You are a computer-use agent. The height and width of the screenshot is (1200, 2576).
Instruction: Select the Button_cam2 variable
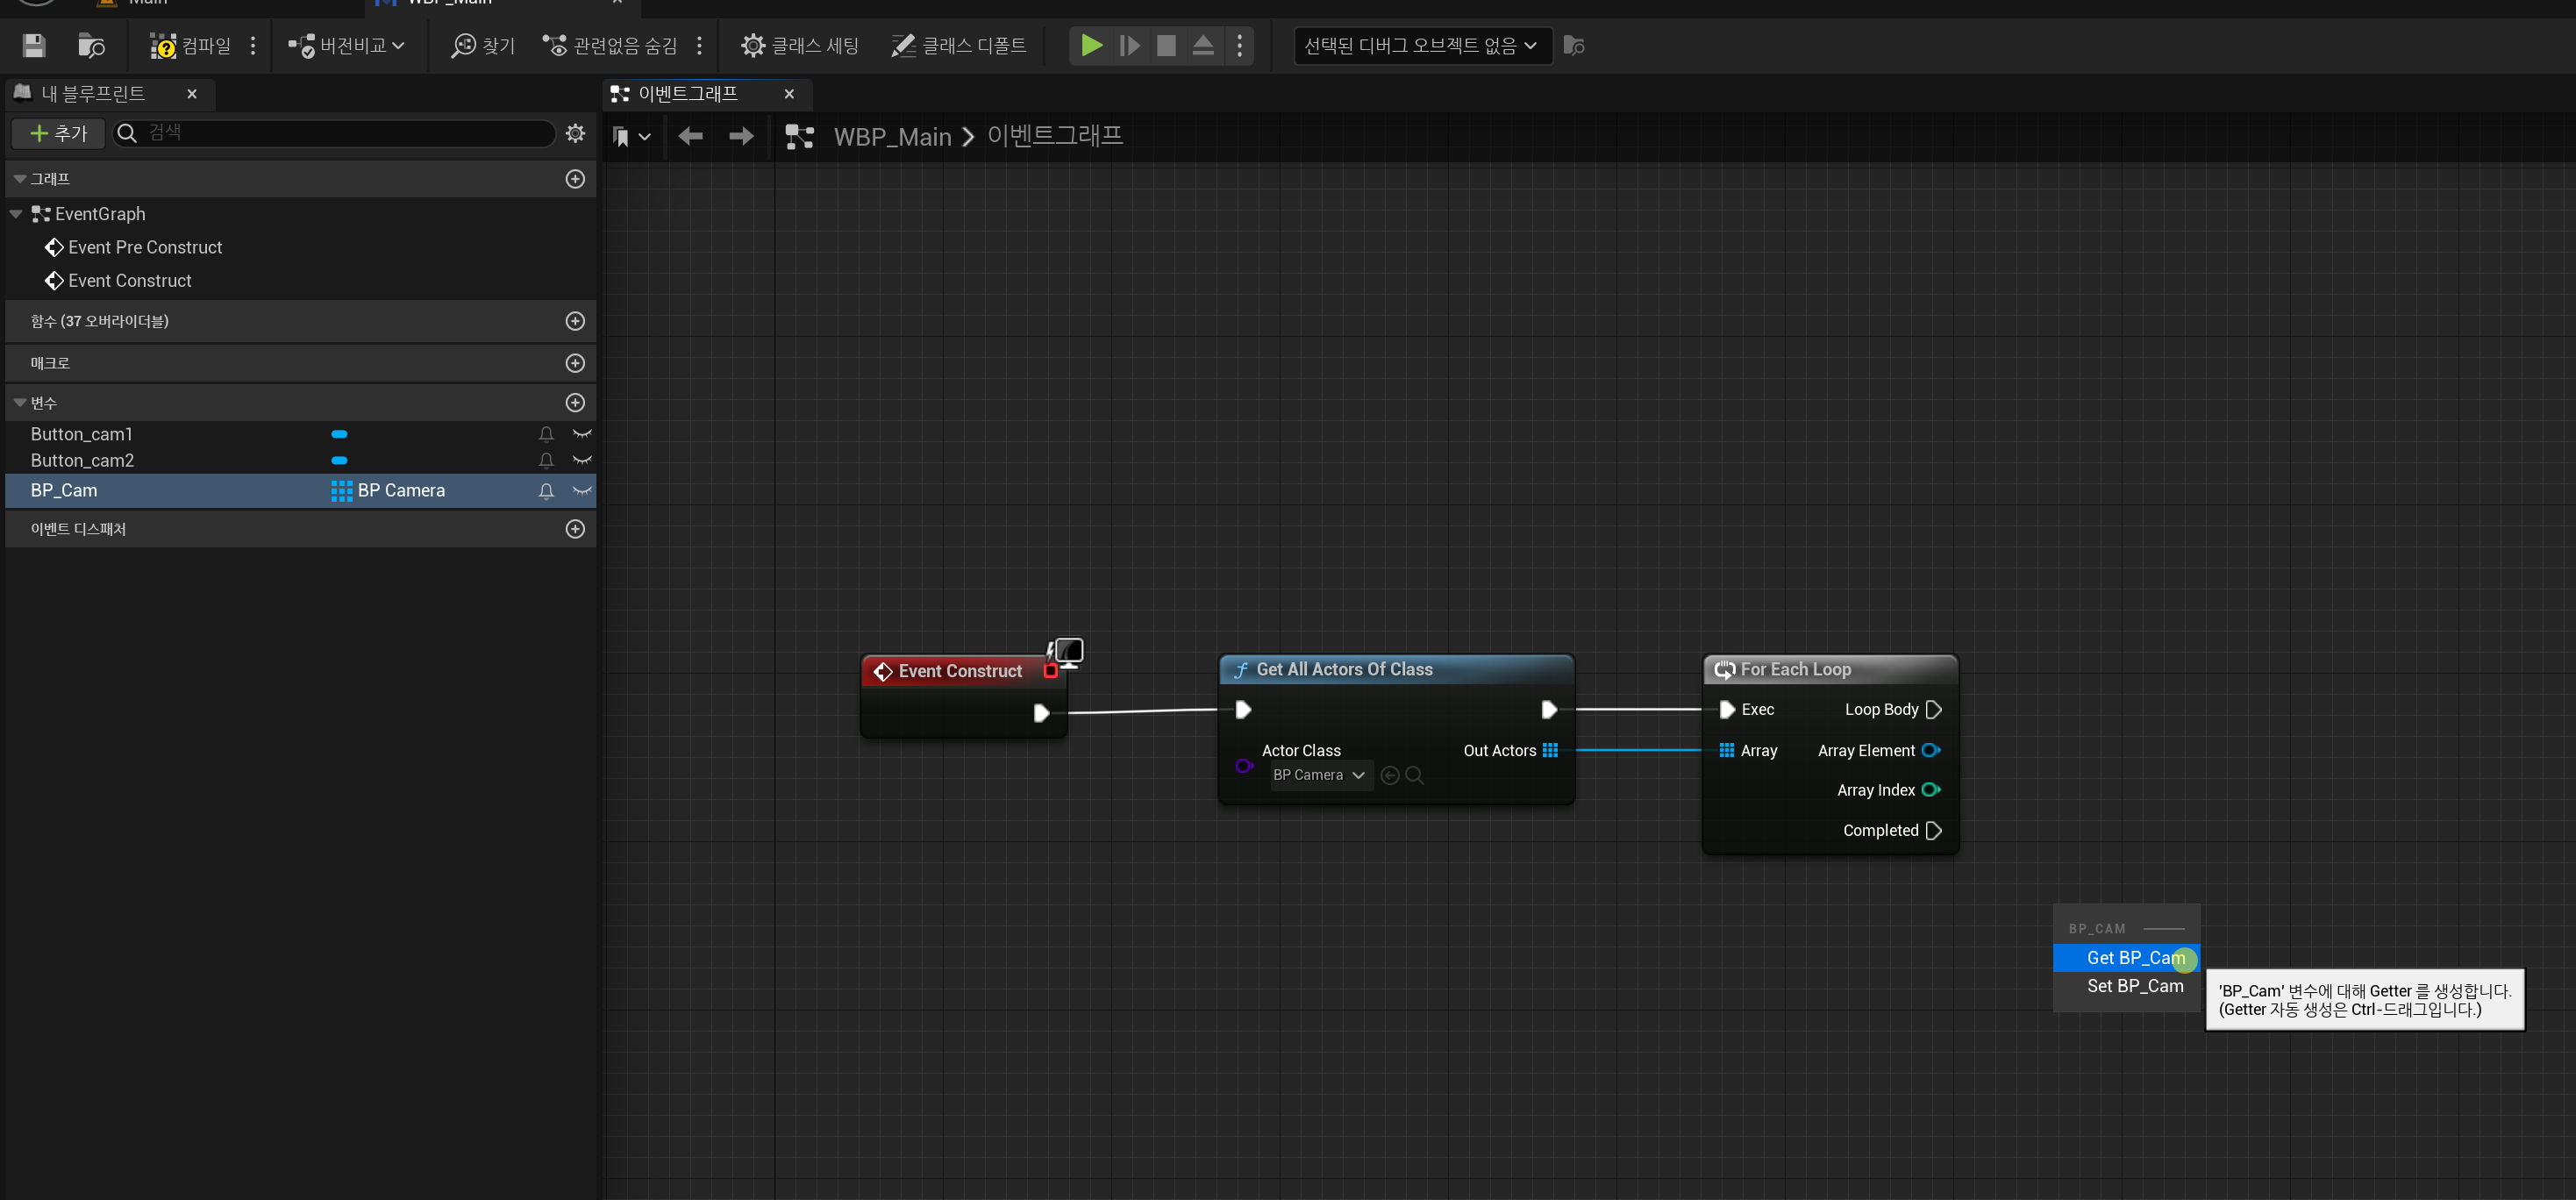pos(82,461)
